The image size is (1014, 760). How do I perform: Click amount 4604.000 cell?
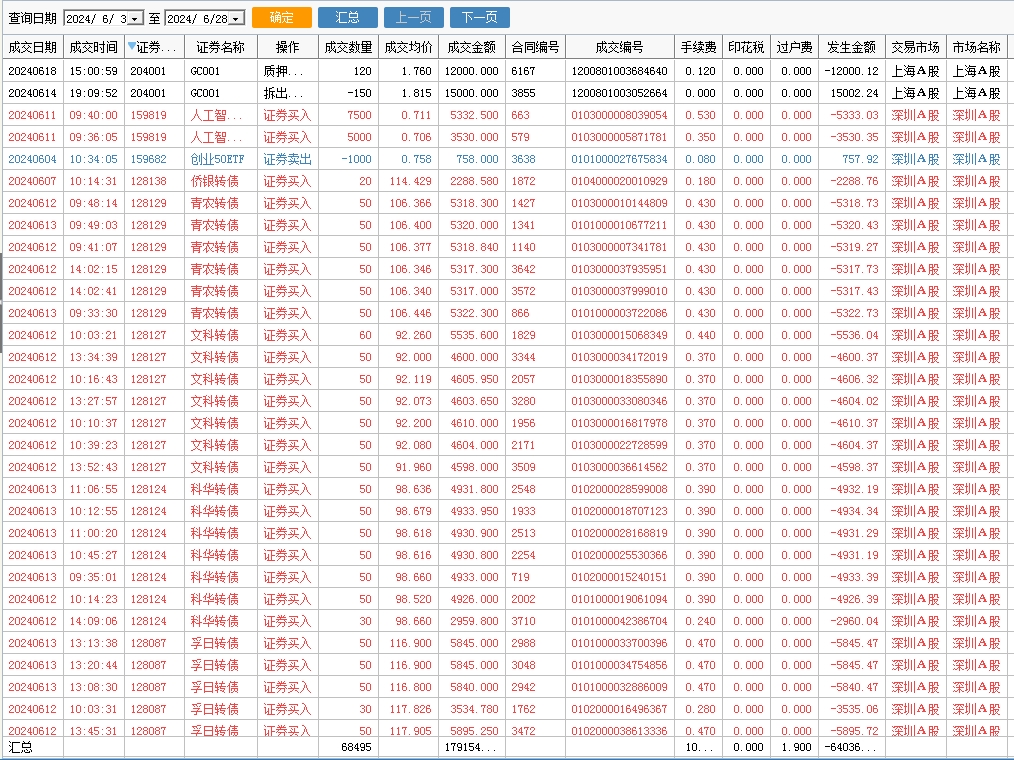click(x=471, y=445)
